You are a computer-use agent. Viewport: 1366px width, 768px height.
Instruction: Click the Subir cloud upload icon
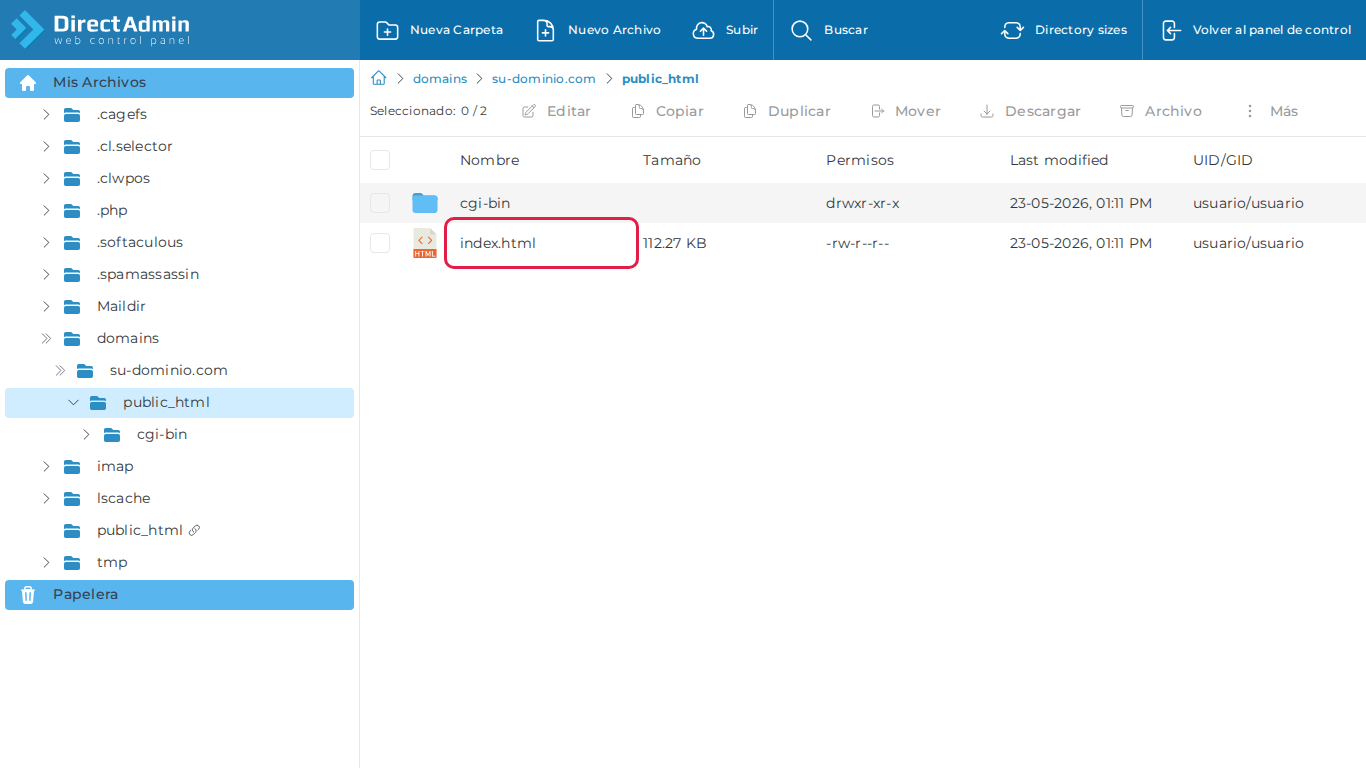(x=704, y=30)
